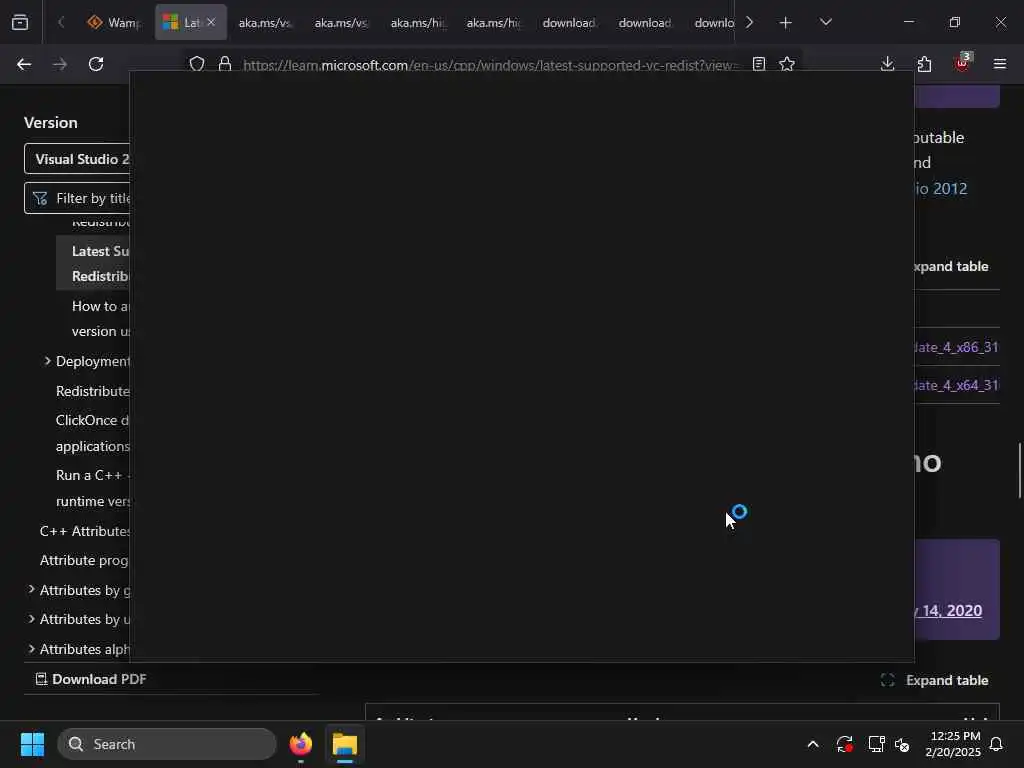The width and height of the screenshot is (1024, 768).
Task: Open the Visual Studio version dropdown
Action: click(77, 159)
